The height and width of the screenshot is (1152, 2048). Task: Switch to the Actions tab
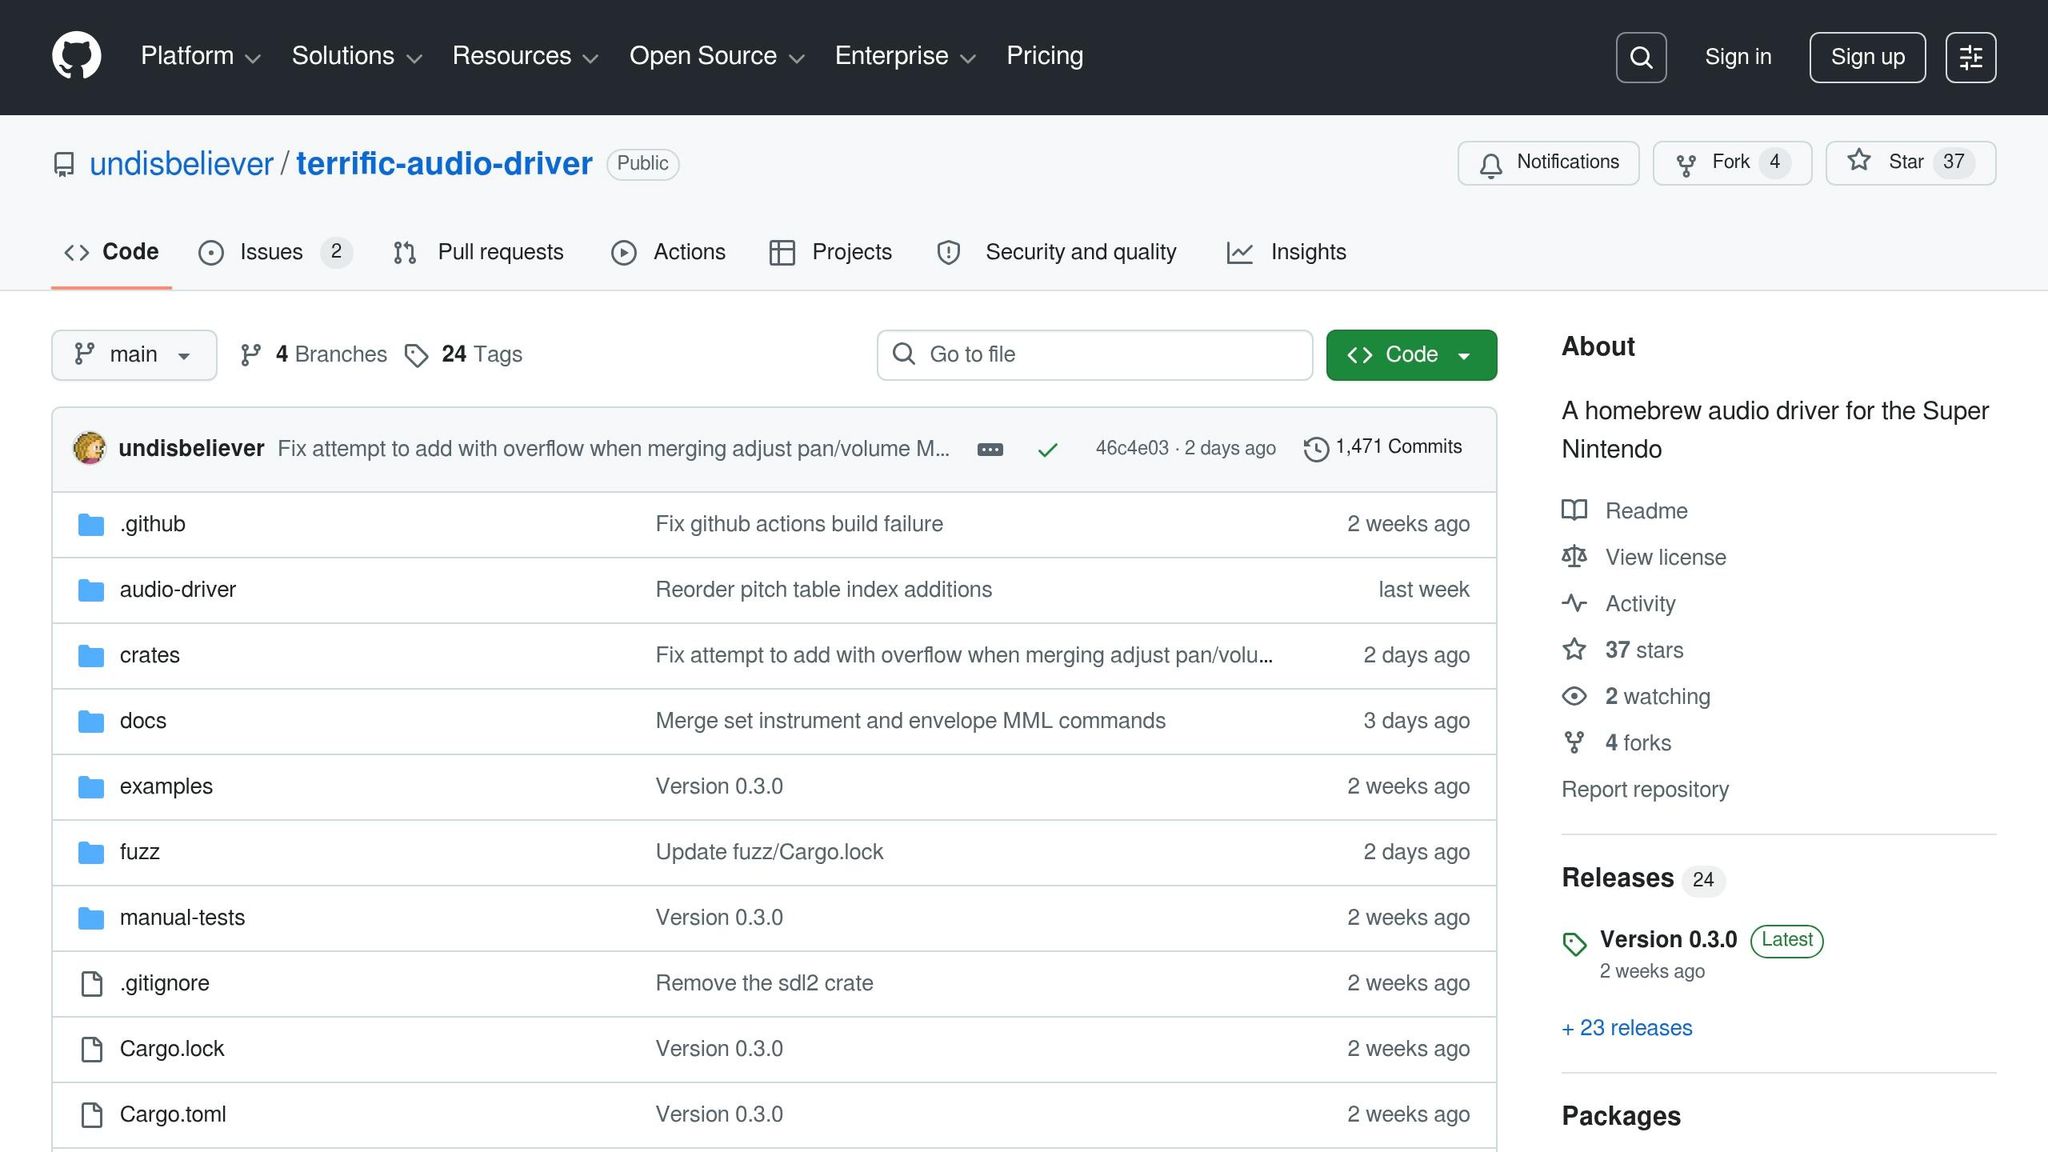pos(668,252)
